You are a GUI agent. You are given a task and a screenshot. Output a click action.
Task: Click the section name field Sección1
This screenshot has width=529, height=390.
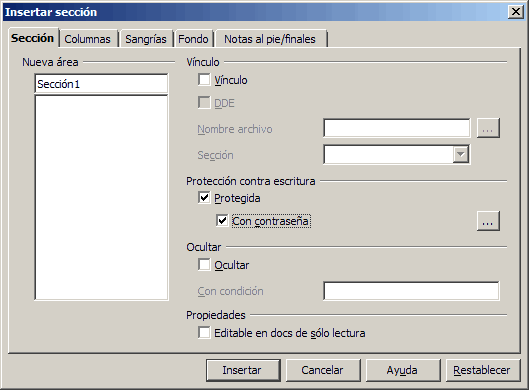[101, 84]
